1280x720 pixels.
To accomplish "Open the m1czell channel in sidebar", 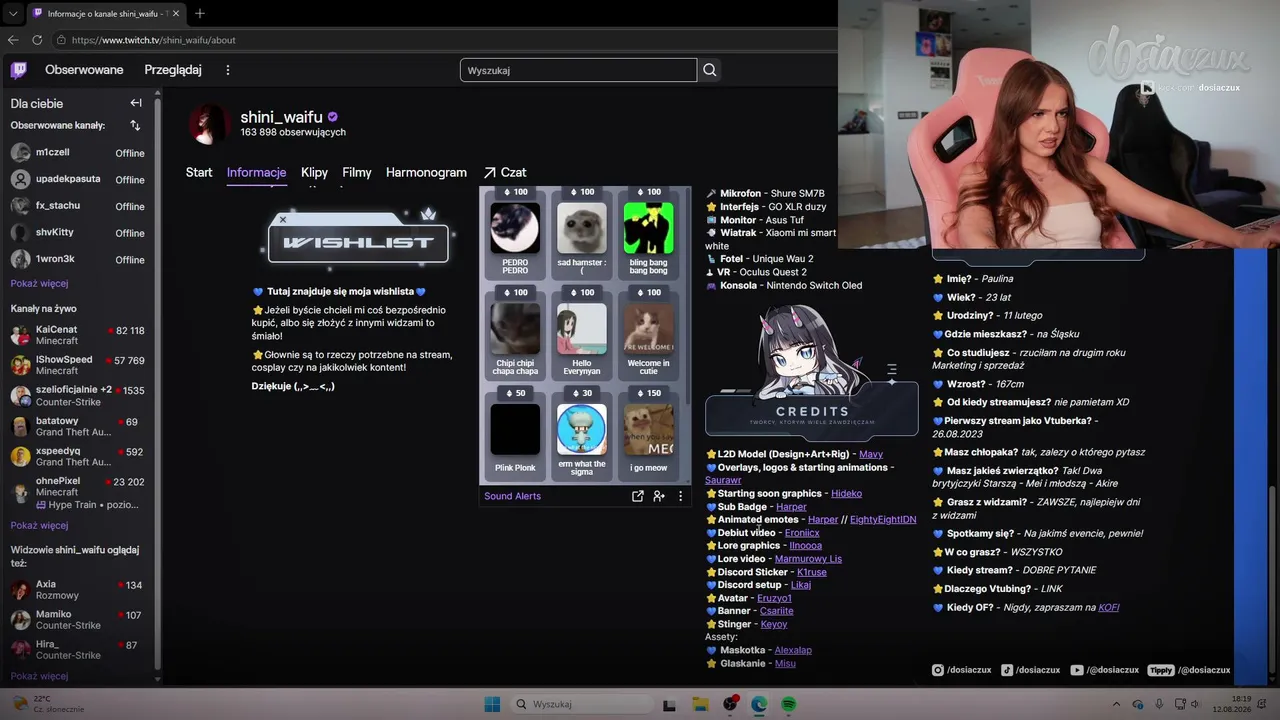I will (78, 152).
